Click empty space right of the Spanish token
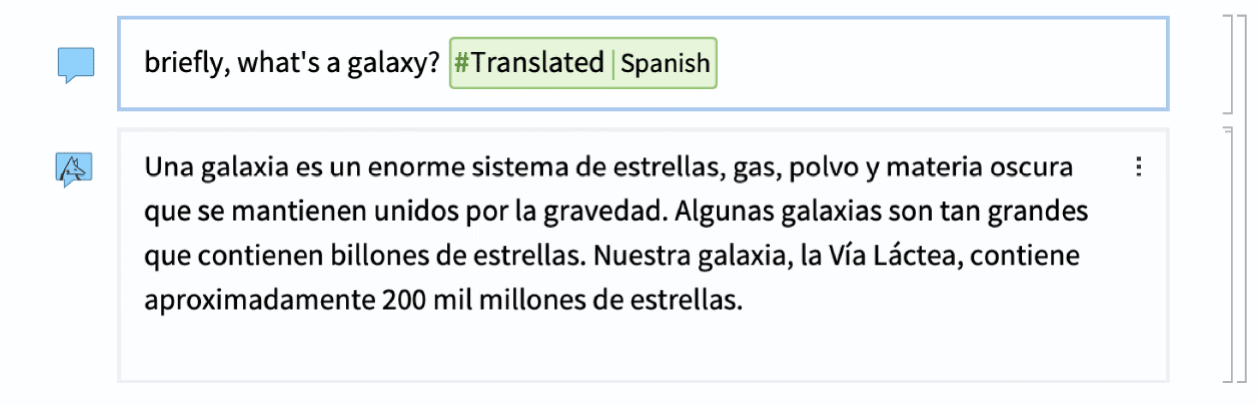This screenshot has width=1259, height=405. 940,64
